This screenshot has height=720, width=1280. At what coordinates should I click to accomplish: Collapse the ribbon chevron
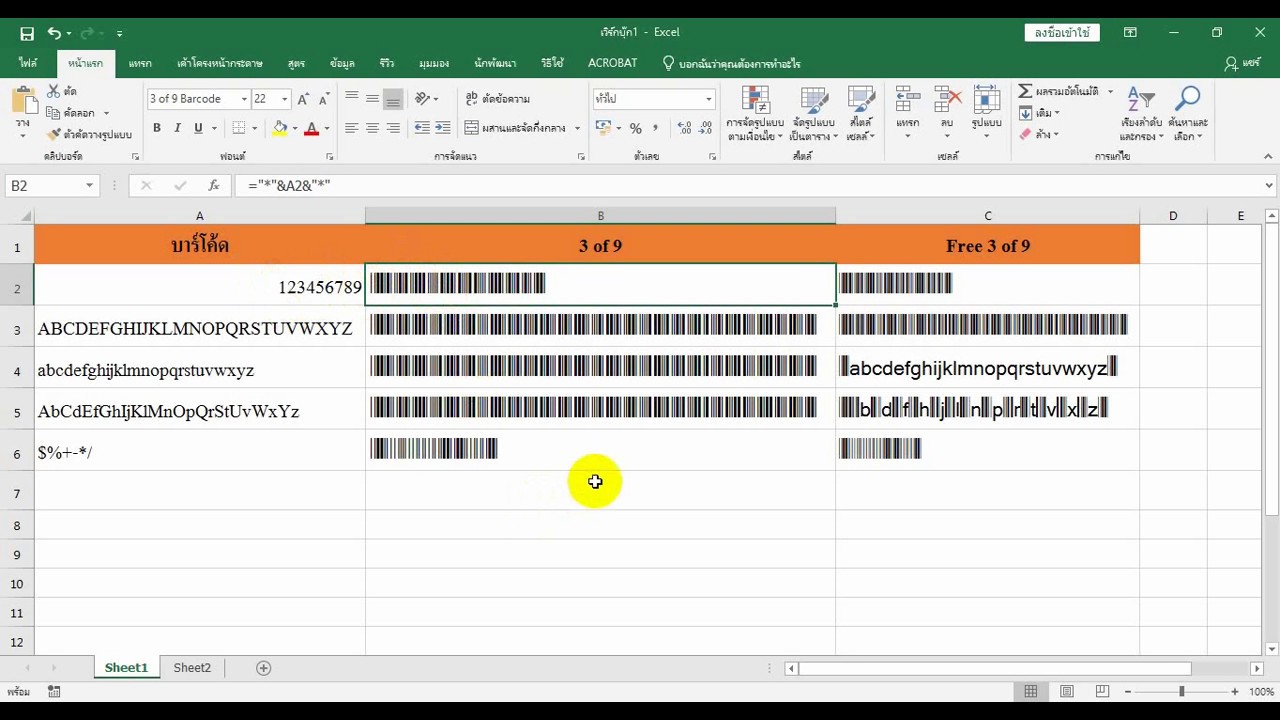click(x=1268, y=156)
